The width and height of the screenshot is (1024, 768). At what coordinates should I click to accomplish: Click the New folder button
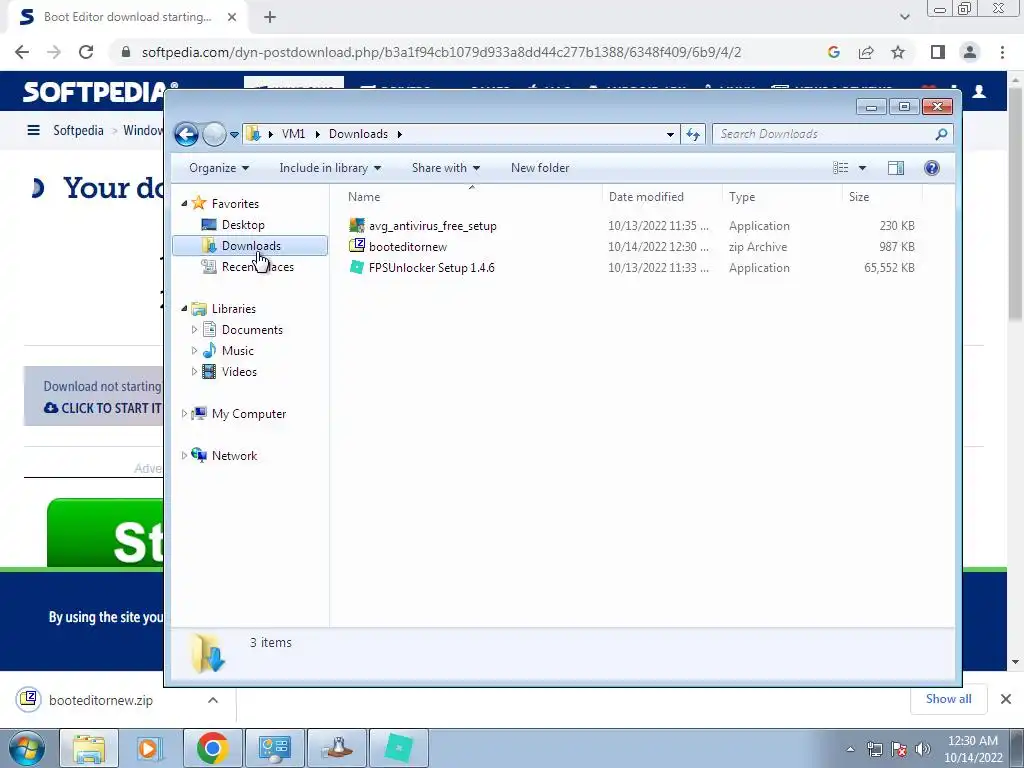pyautogui.click(x=540, y=168)
